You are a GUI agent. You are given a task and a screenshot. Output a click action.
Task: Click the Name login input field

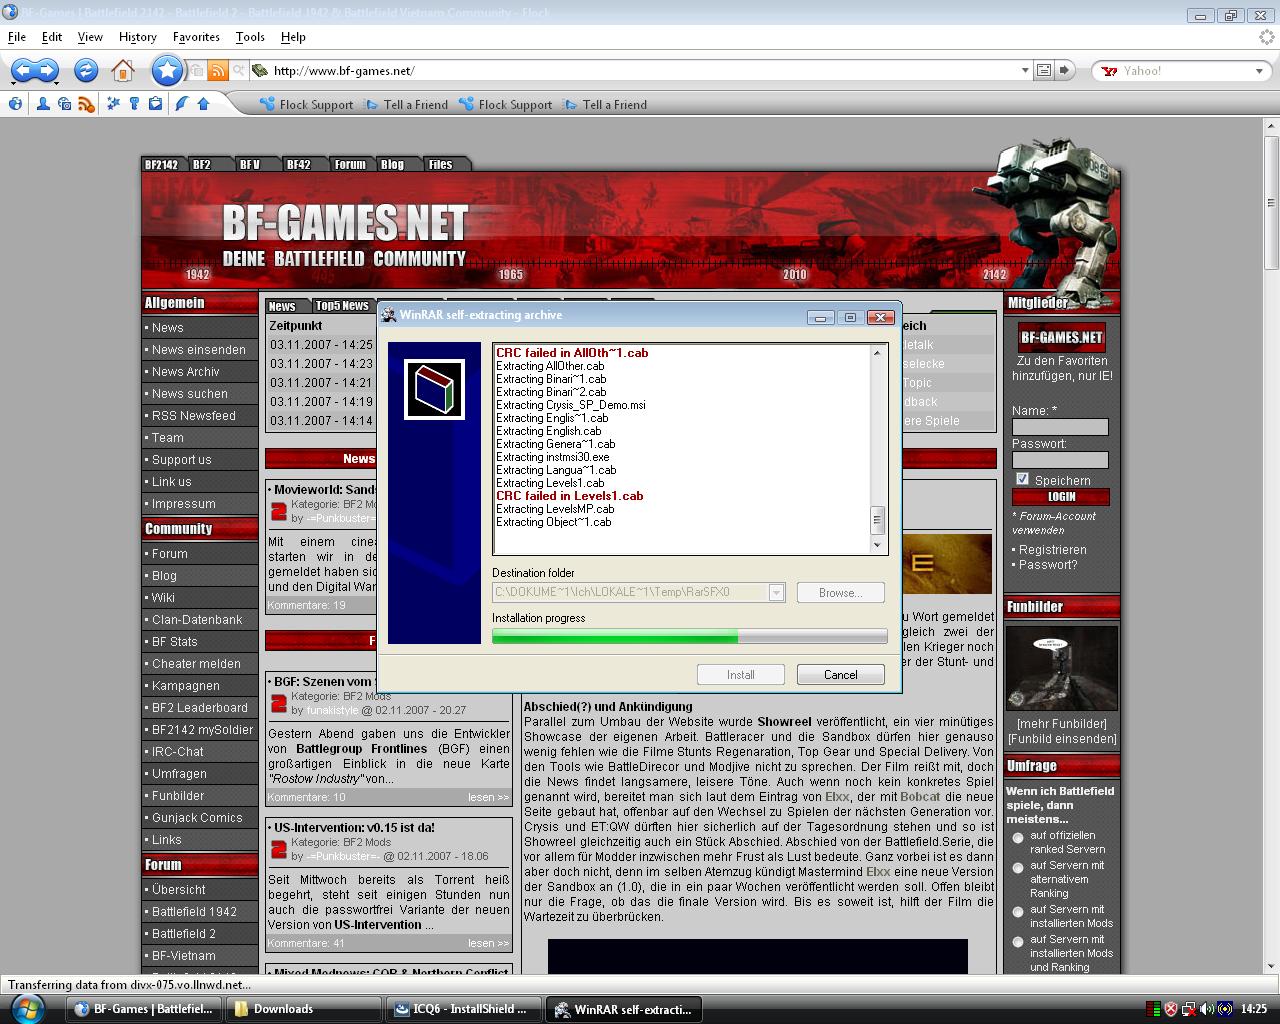(1060, 427)
